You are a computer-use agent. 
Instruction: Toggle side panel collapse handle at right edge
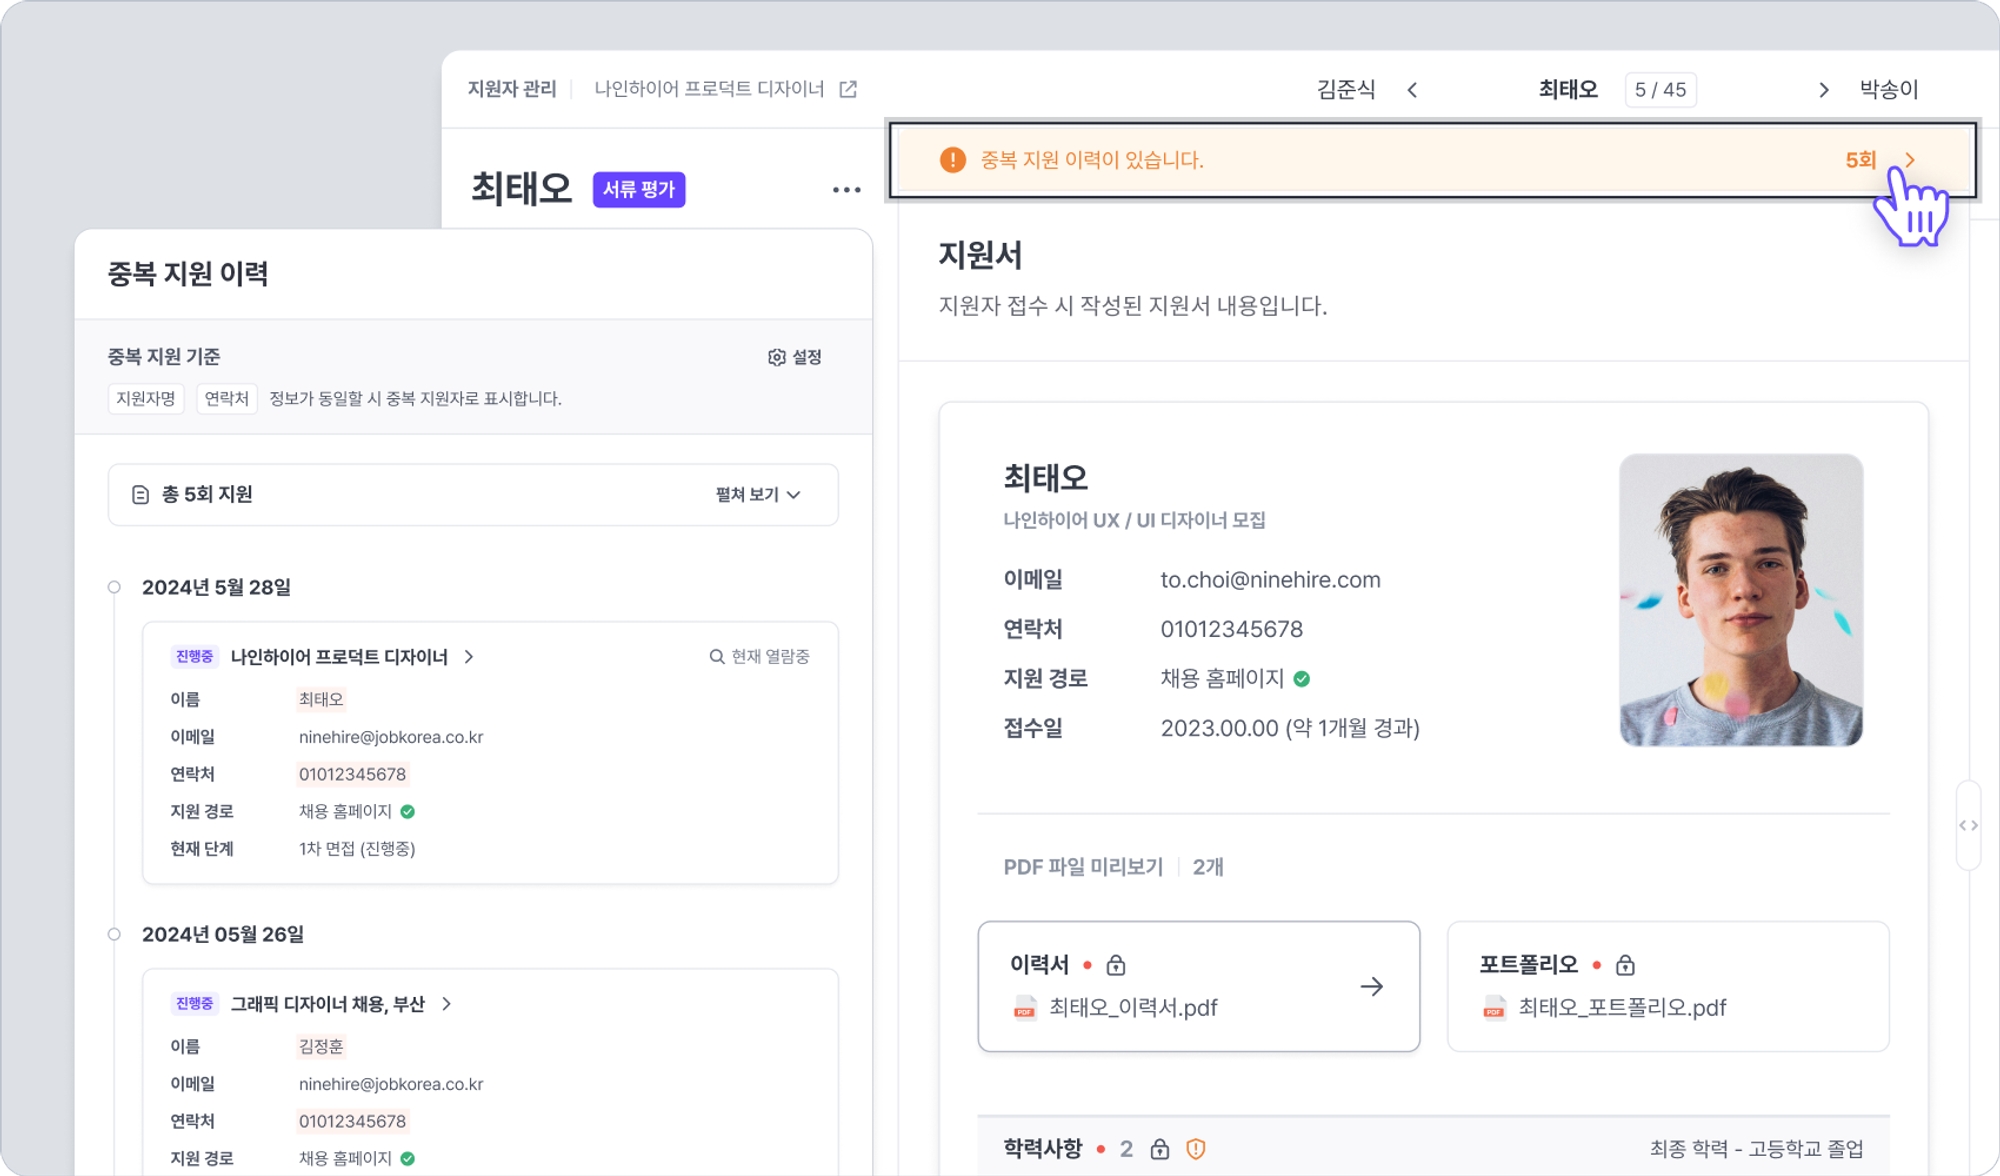click(1968, 826)
